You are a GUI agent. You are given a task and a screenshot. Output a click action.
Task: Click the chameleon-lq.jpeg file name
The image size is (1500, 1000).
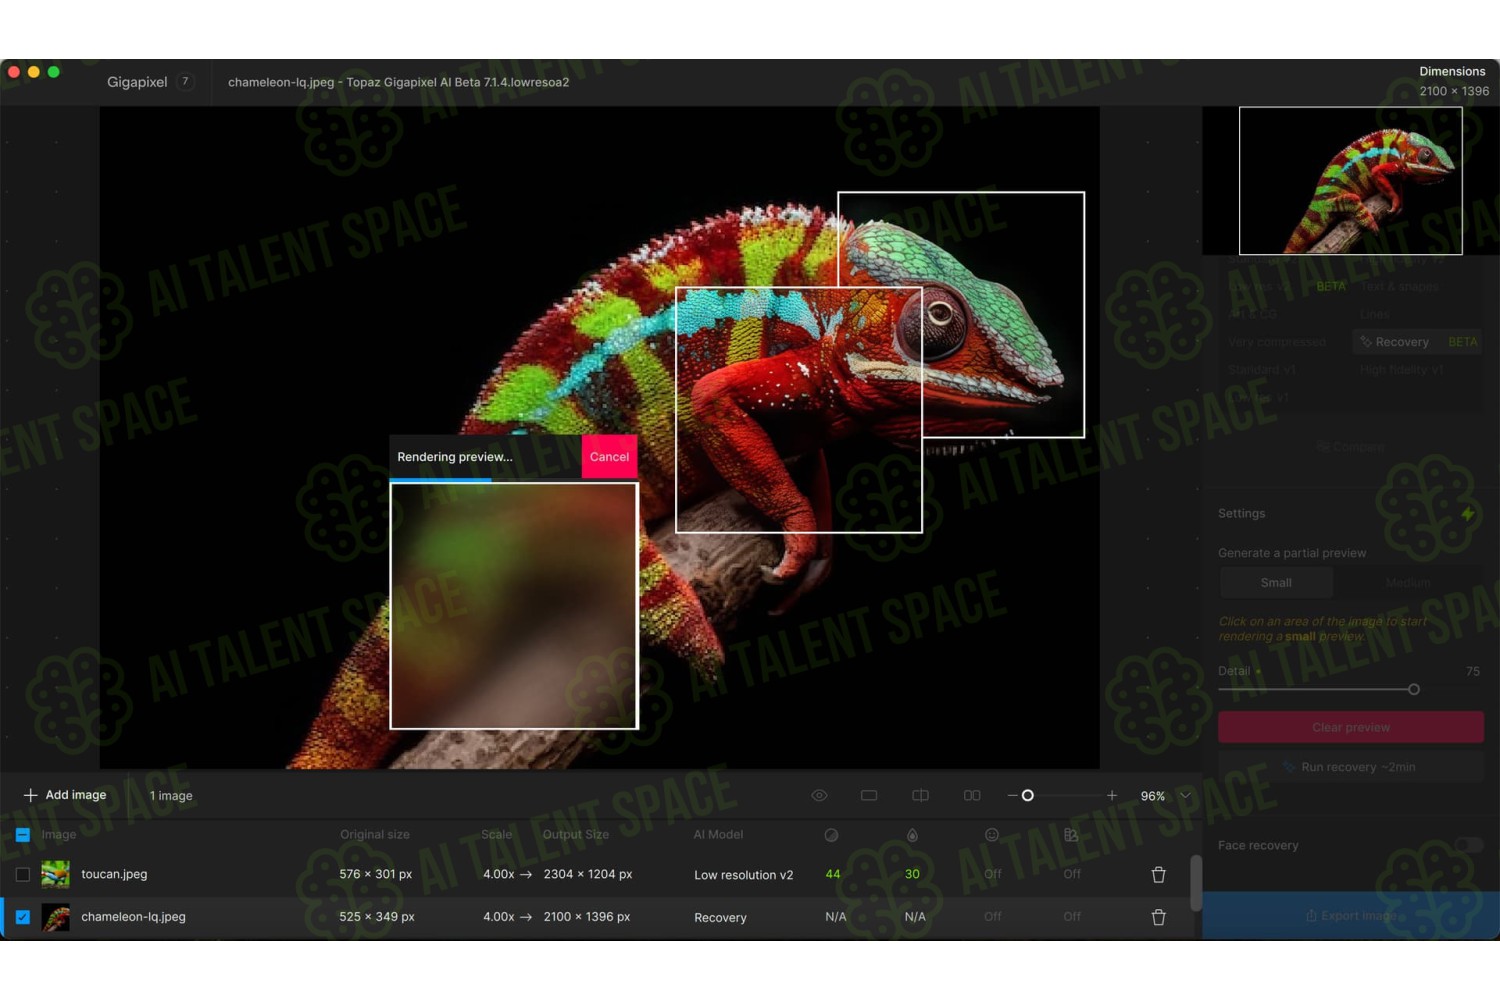pos(133,917)
